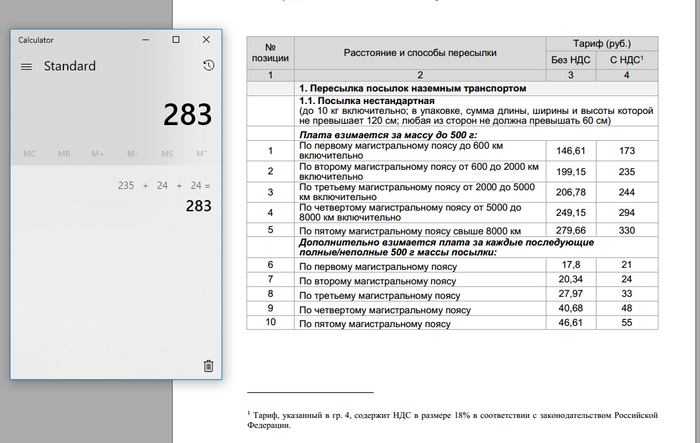Click the MS memory store button
Screen dimensions: 700x443
(x=167, y=154)
